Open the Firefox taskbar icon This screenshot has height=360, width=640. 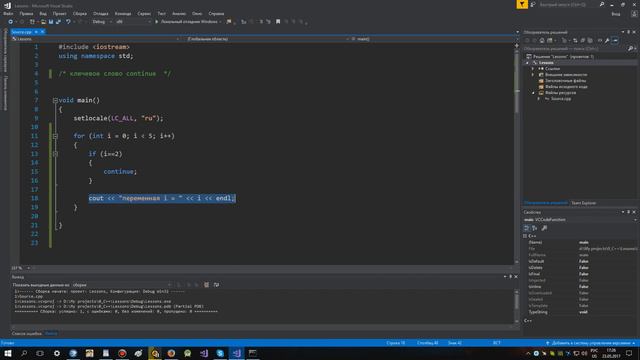[171, 353]
